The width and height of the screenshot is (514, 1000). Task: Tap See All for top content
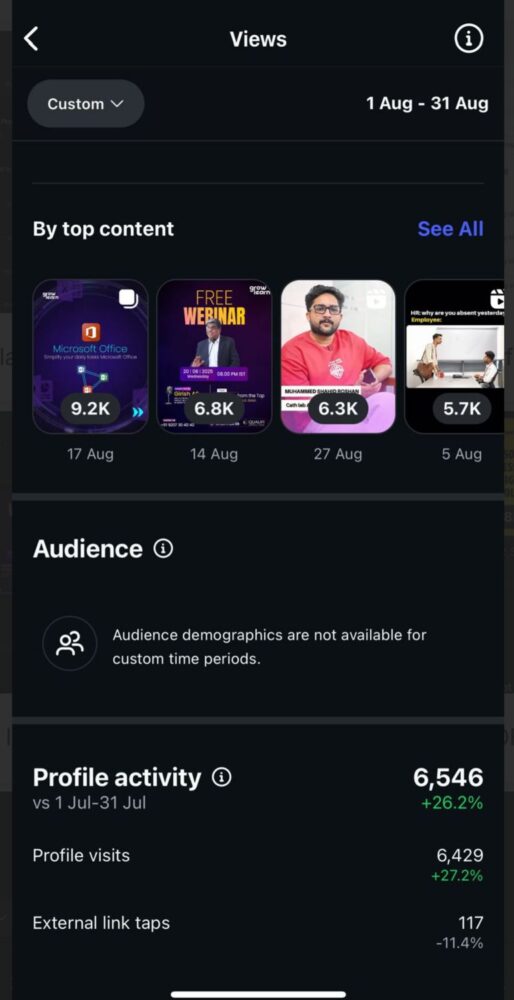[450, 228]
